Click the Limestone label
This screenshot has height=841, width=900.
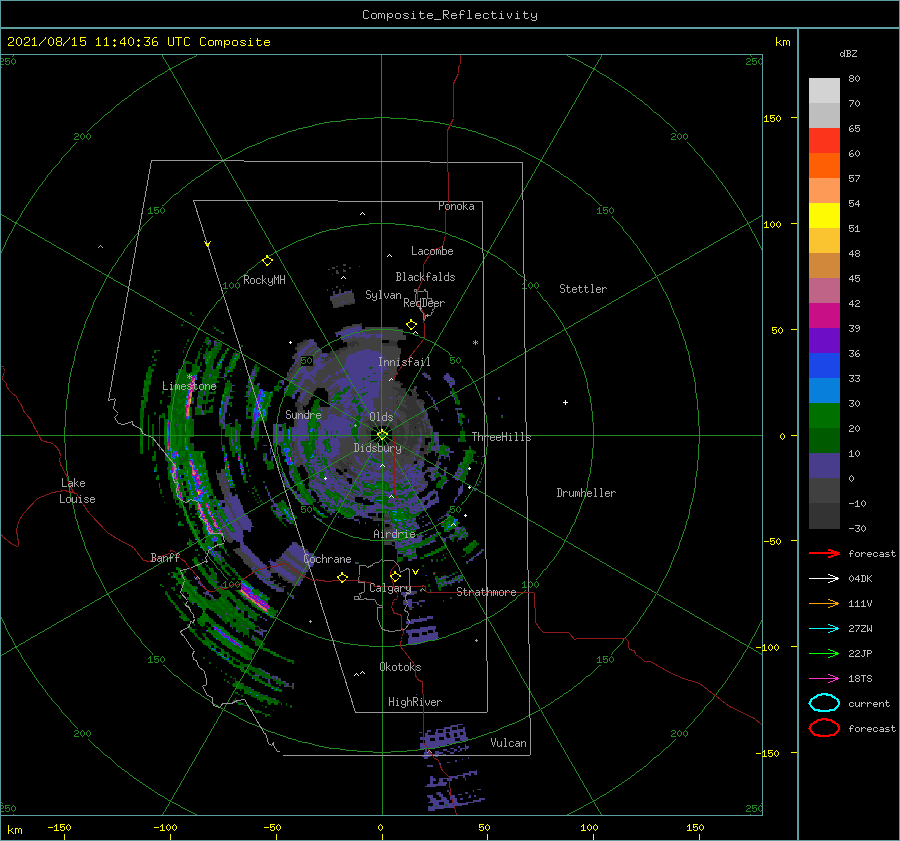[x=189, y=386]
